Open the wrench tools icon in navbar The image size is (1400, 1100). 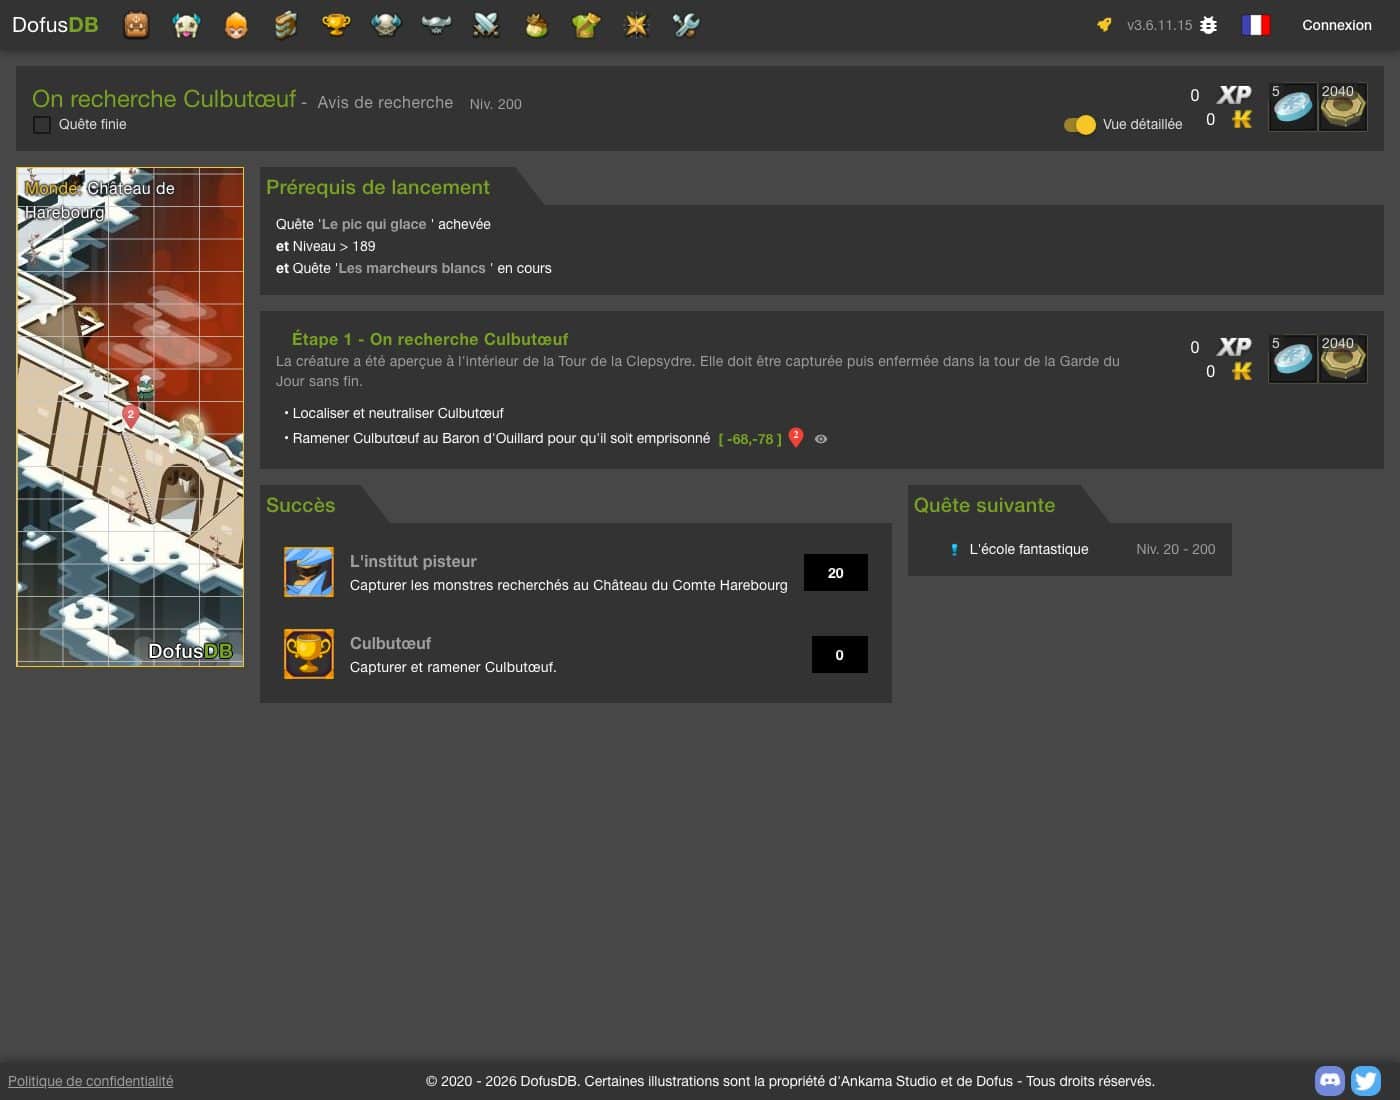(x=686, y=25)
